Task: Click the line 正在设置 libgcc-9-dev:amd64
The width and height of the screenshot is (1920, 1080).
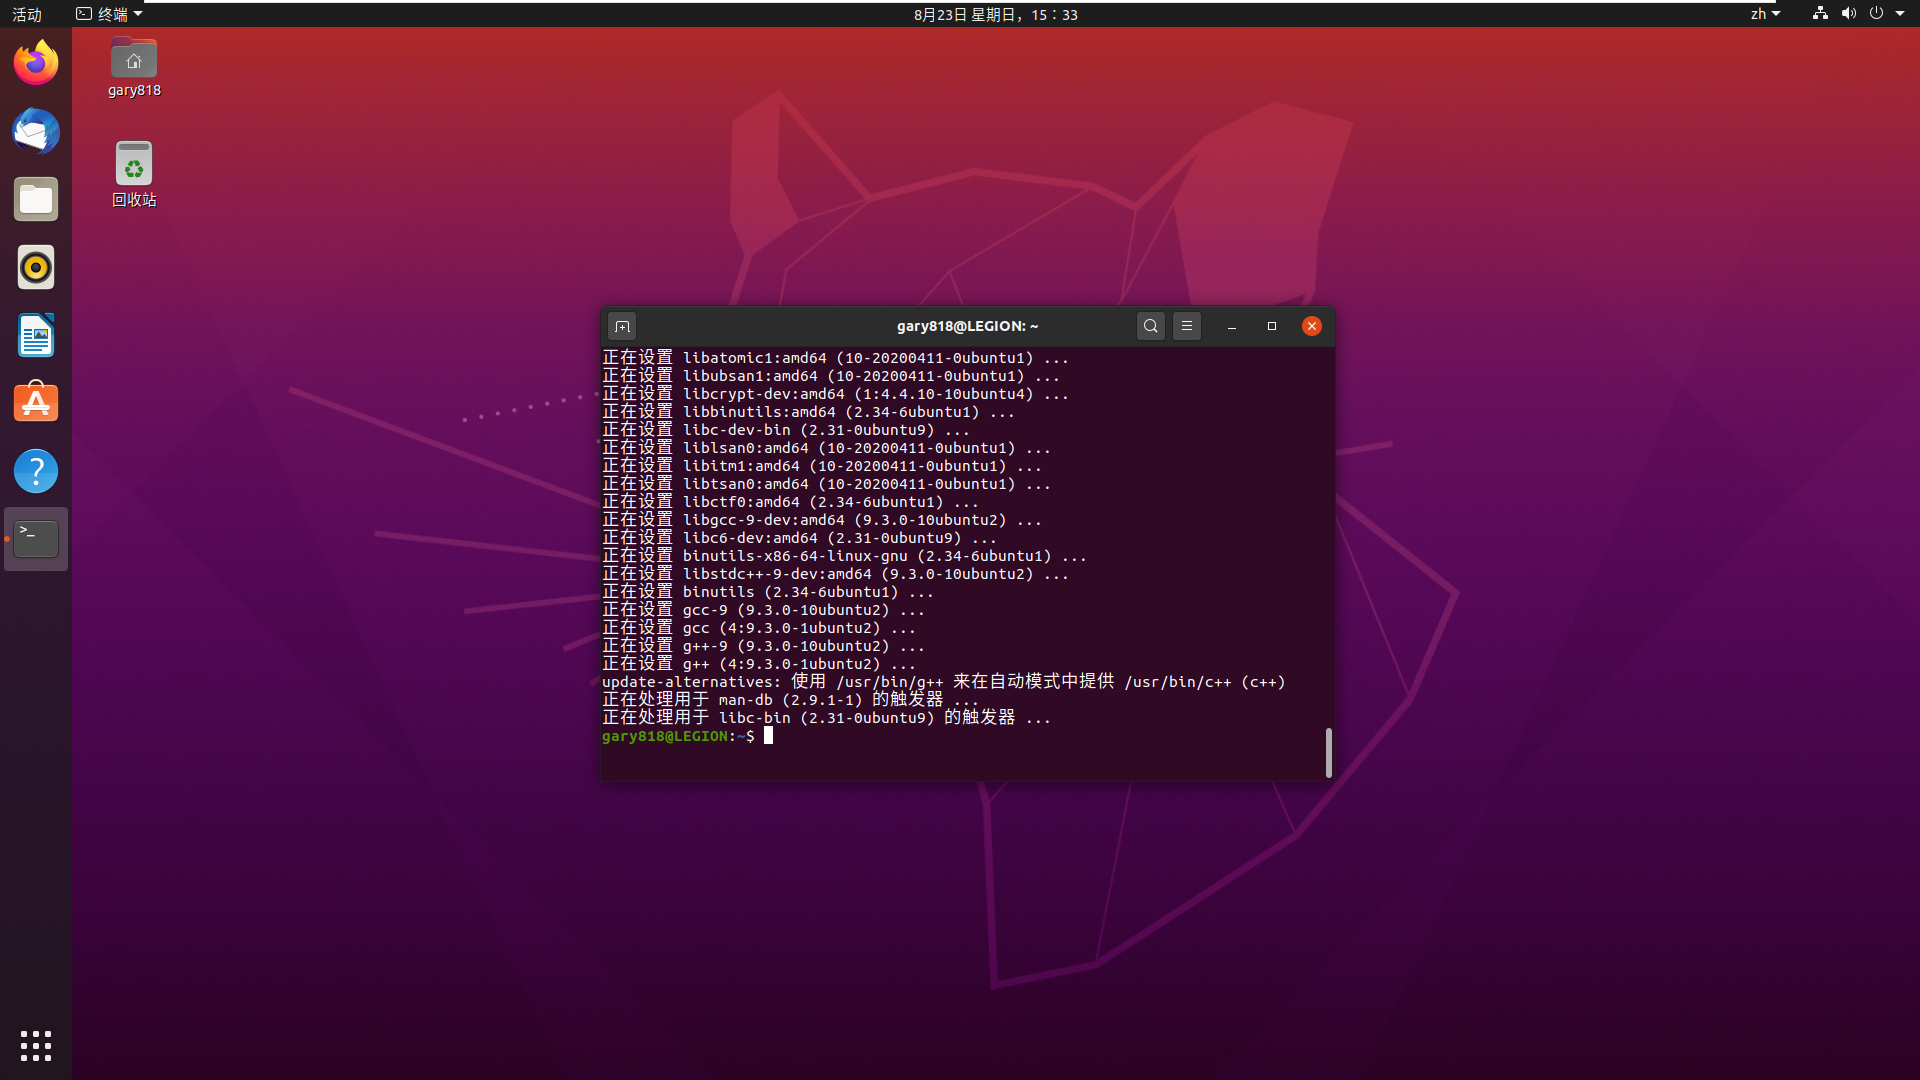Action: 822,520
